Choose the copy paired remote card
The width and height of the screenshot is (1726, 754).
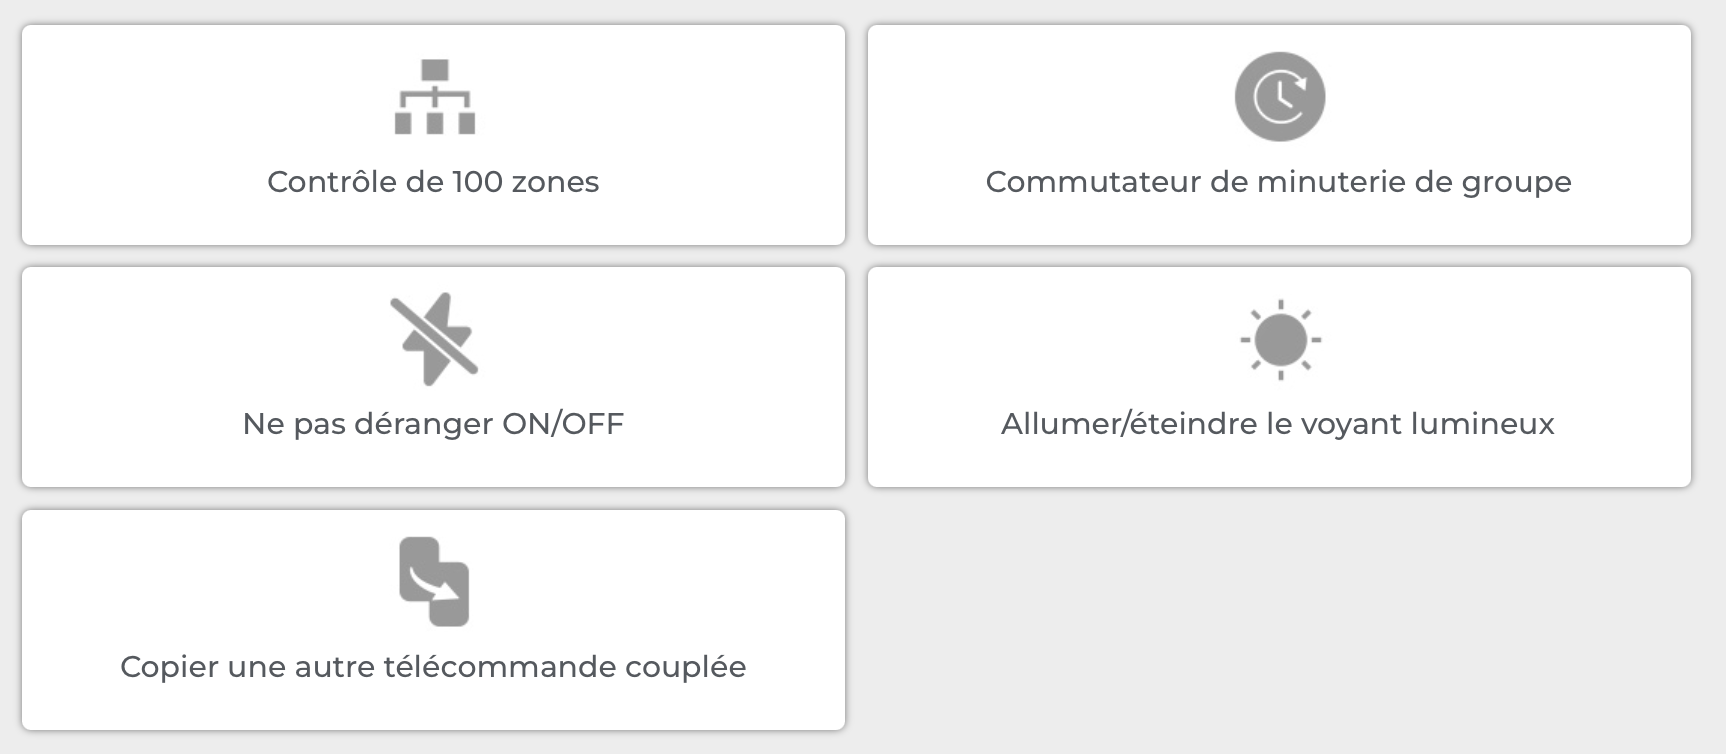coord(433,620)
